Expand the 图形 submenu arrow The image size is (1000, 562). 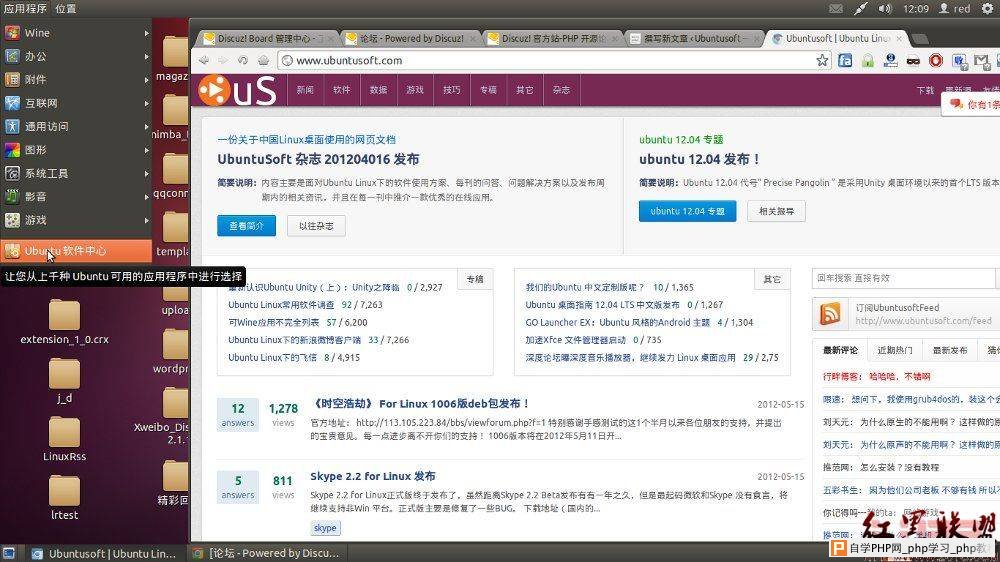point(147,150)
